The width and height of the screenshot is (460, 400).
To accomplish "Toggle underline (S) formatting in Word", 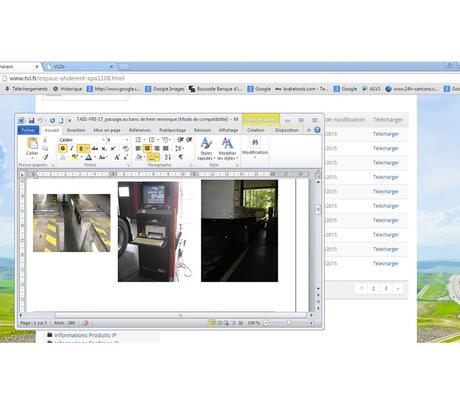I will (x=81, y=148).
